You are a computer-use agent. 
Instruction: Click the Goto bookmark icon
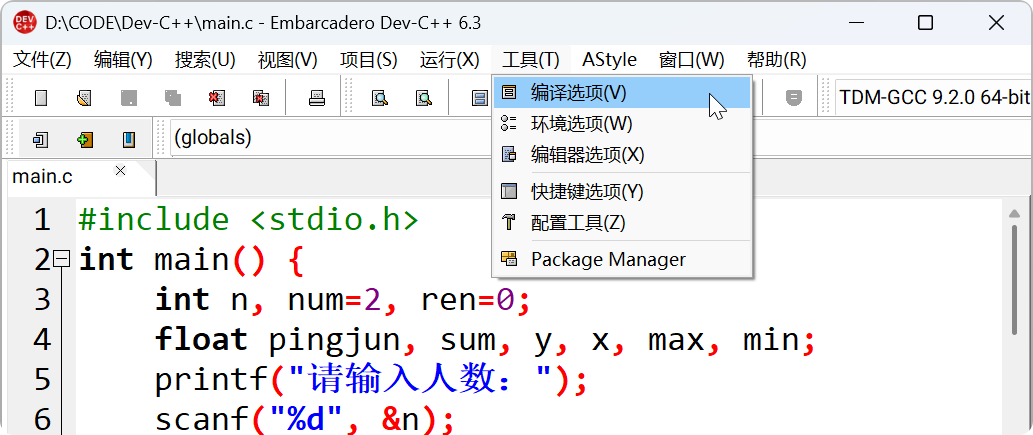pyautogui.click(x=128, y=140)
